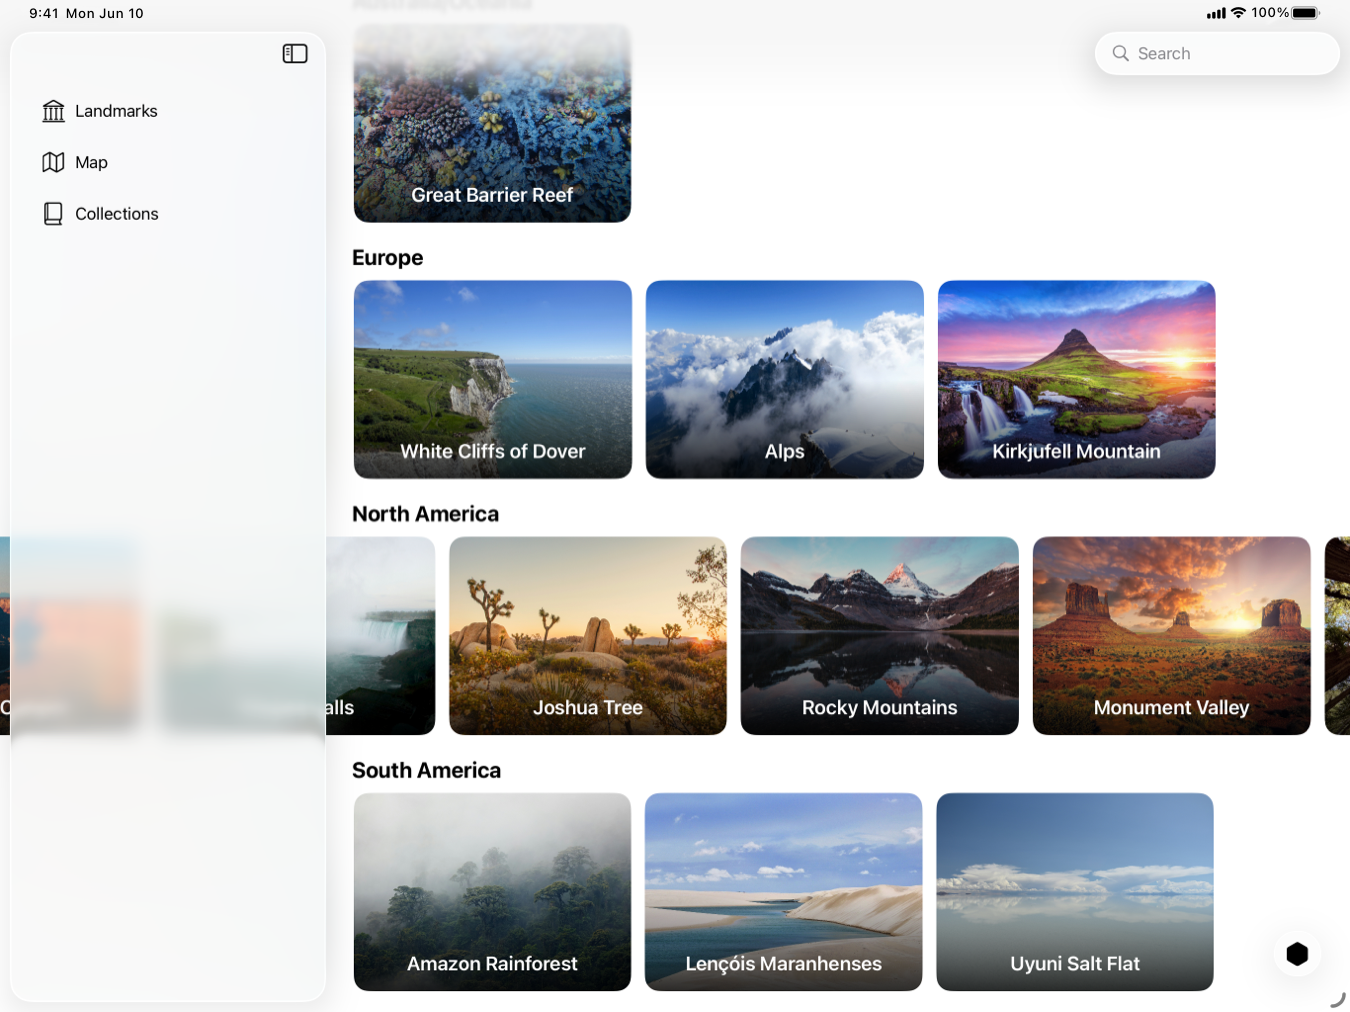Select the Map sidebar item
The image size is (1350, 1012).
click(90, 161)
